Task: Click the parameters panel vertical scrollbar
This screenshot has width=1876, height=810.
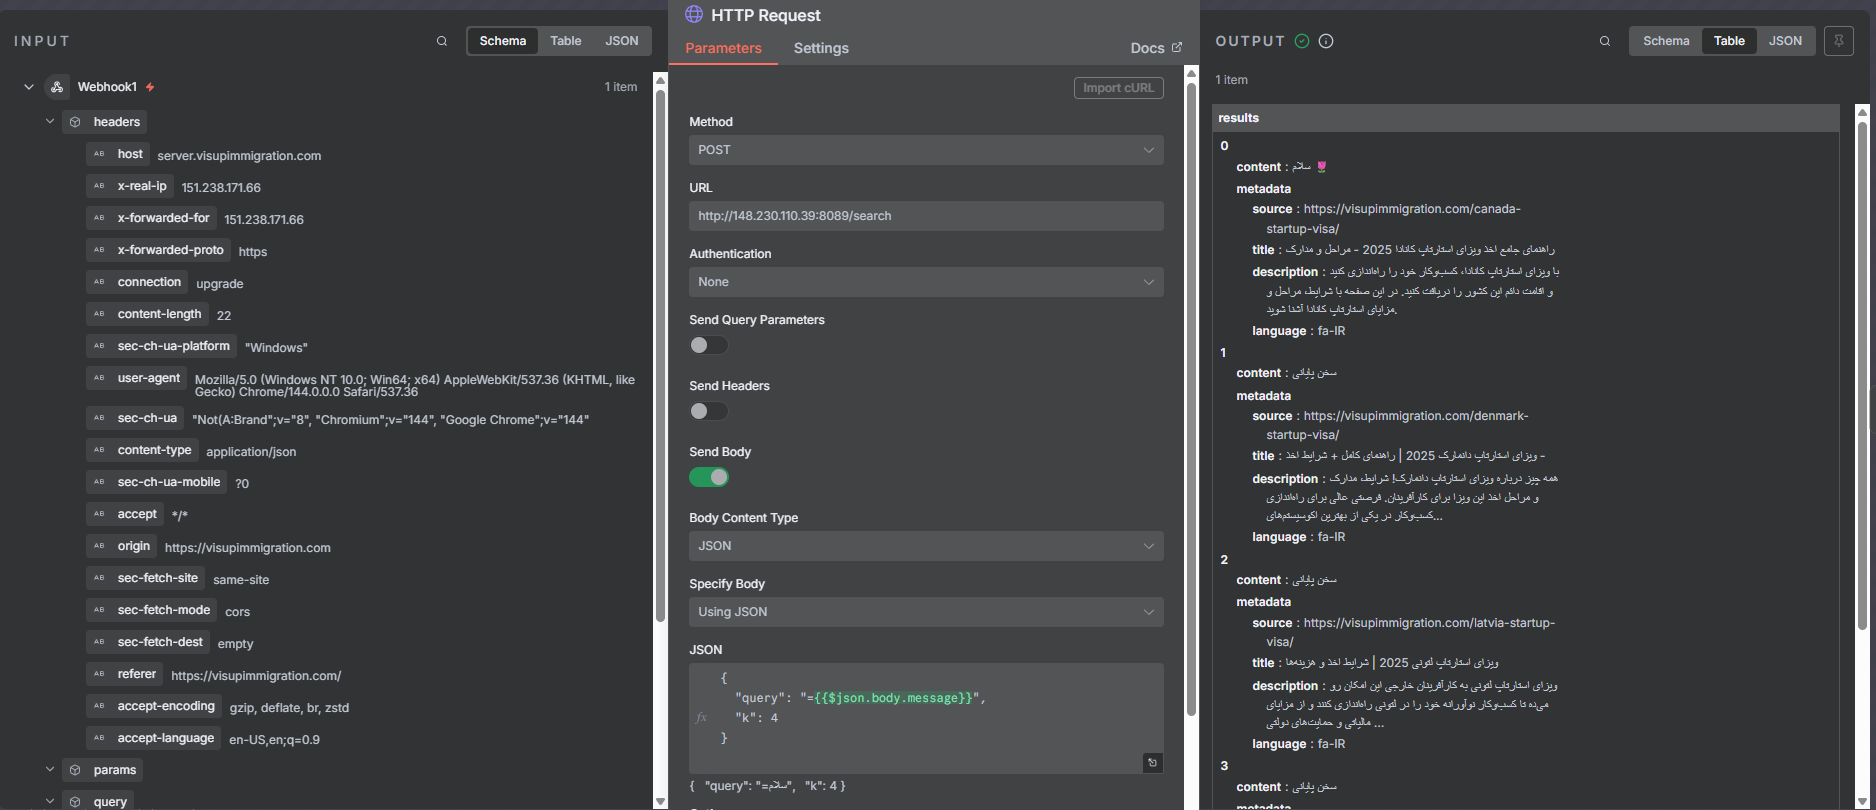Action: (1191, 400)
